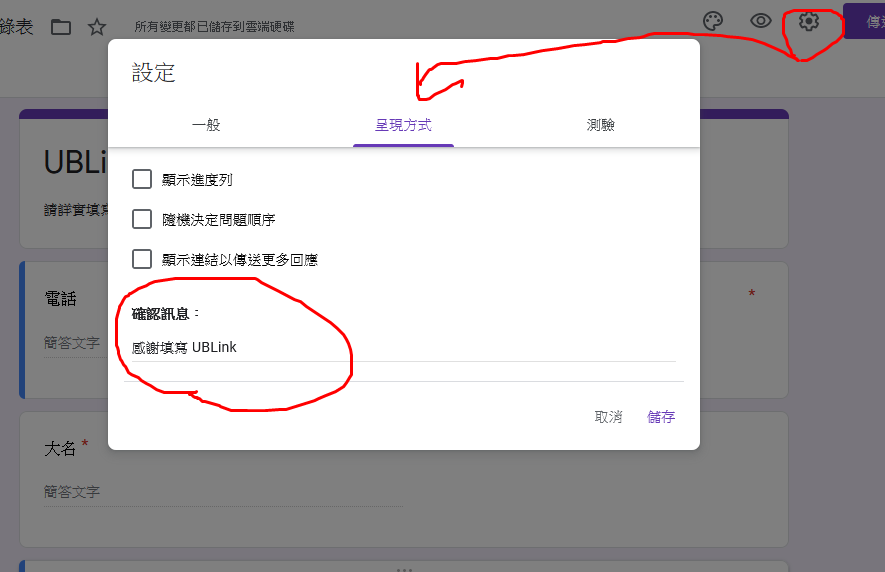Enable 顯示進度列 checkbox
Viewport: 885px width, 572px height.
point(142,179)
